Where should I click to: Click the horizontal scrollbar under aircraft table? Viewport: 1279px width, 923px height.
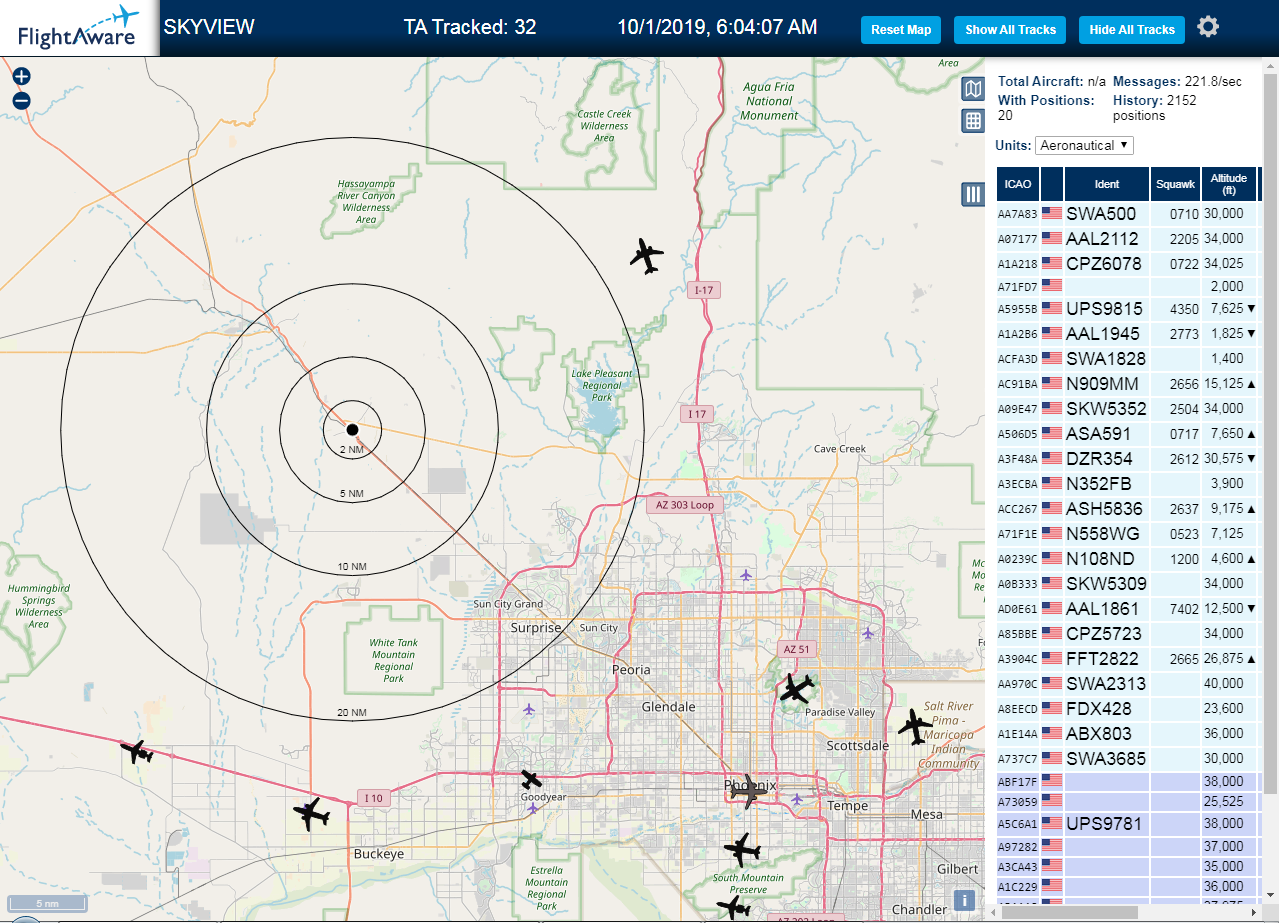click(x=1071, y=912)
